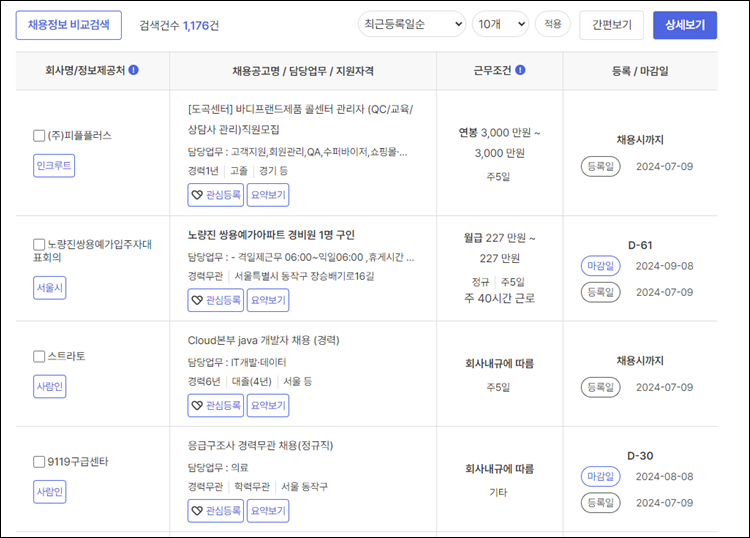Click 채용공고명 / 담당업무 / 지원자격 column header
Viewport: 750px width, 538px height.
click(303, 71)
